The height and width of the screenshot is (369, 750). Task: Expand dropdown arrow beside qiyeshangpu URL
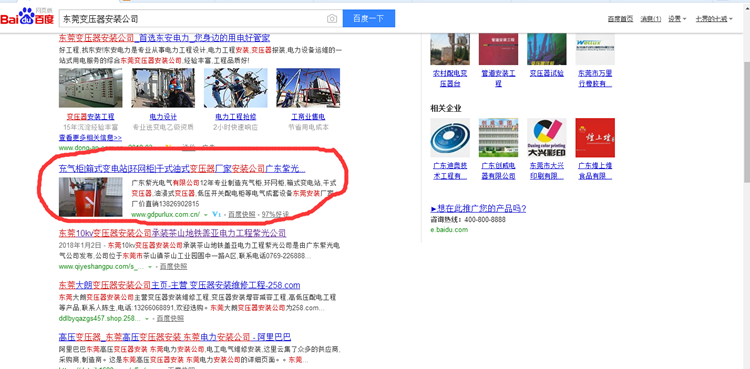click(x=150, y=267)
